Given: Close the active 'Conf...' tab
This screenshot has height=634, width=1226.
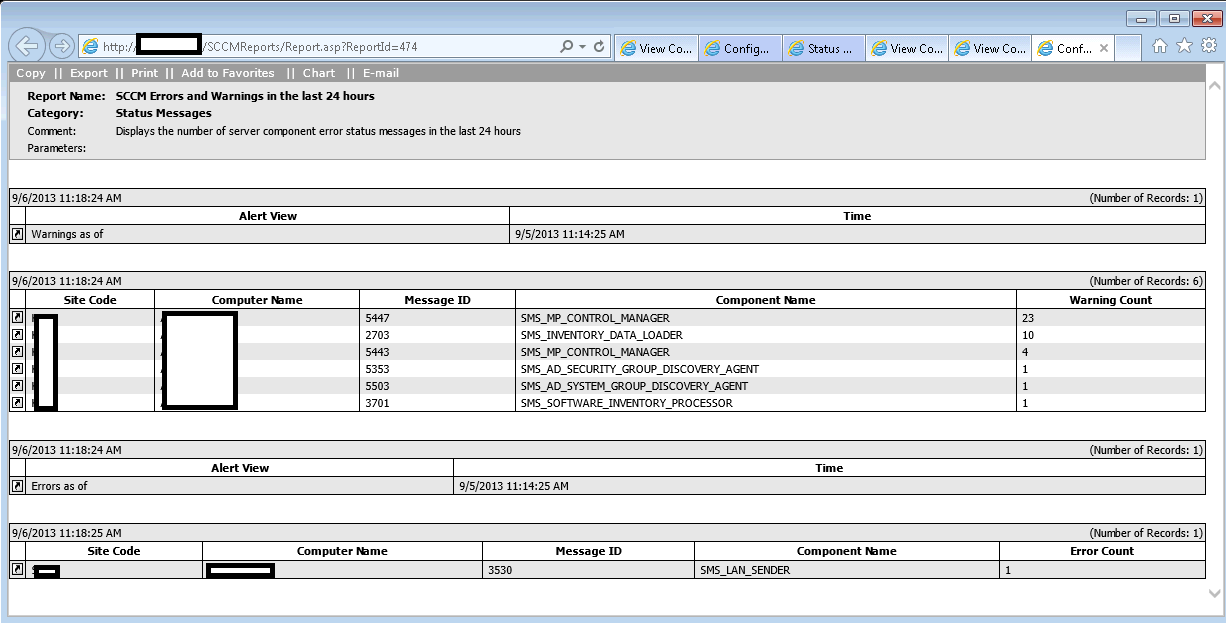Looking at the screenshot, I should coord(1104,48).
